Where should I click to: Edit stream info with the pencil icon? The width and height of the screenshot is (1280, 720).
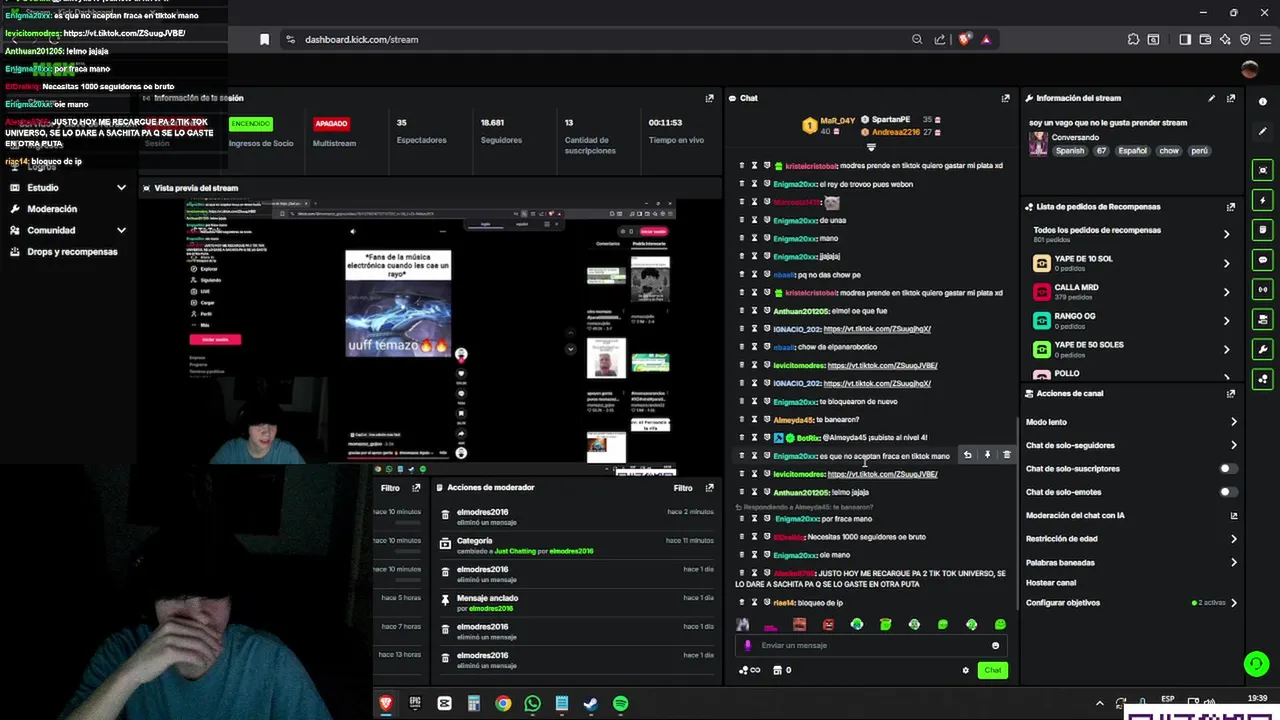[x=1211, y=98]
